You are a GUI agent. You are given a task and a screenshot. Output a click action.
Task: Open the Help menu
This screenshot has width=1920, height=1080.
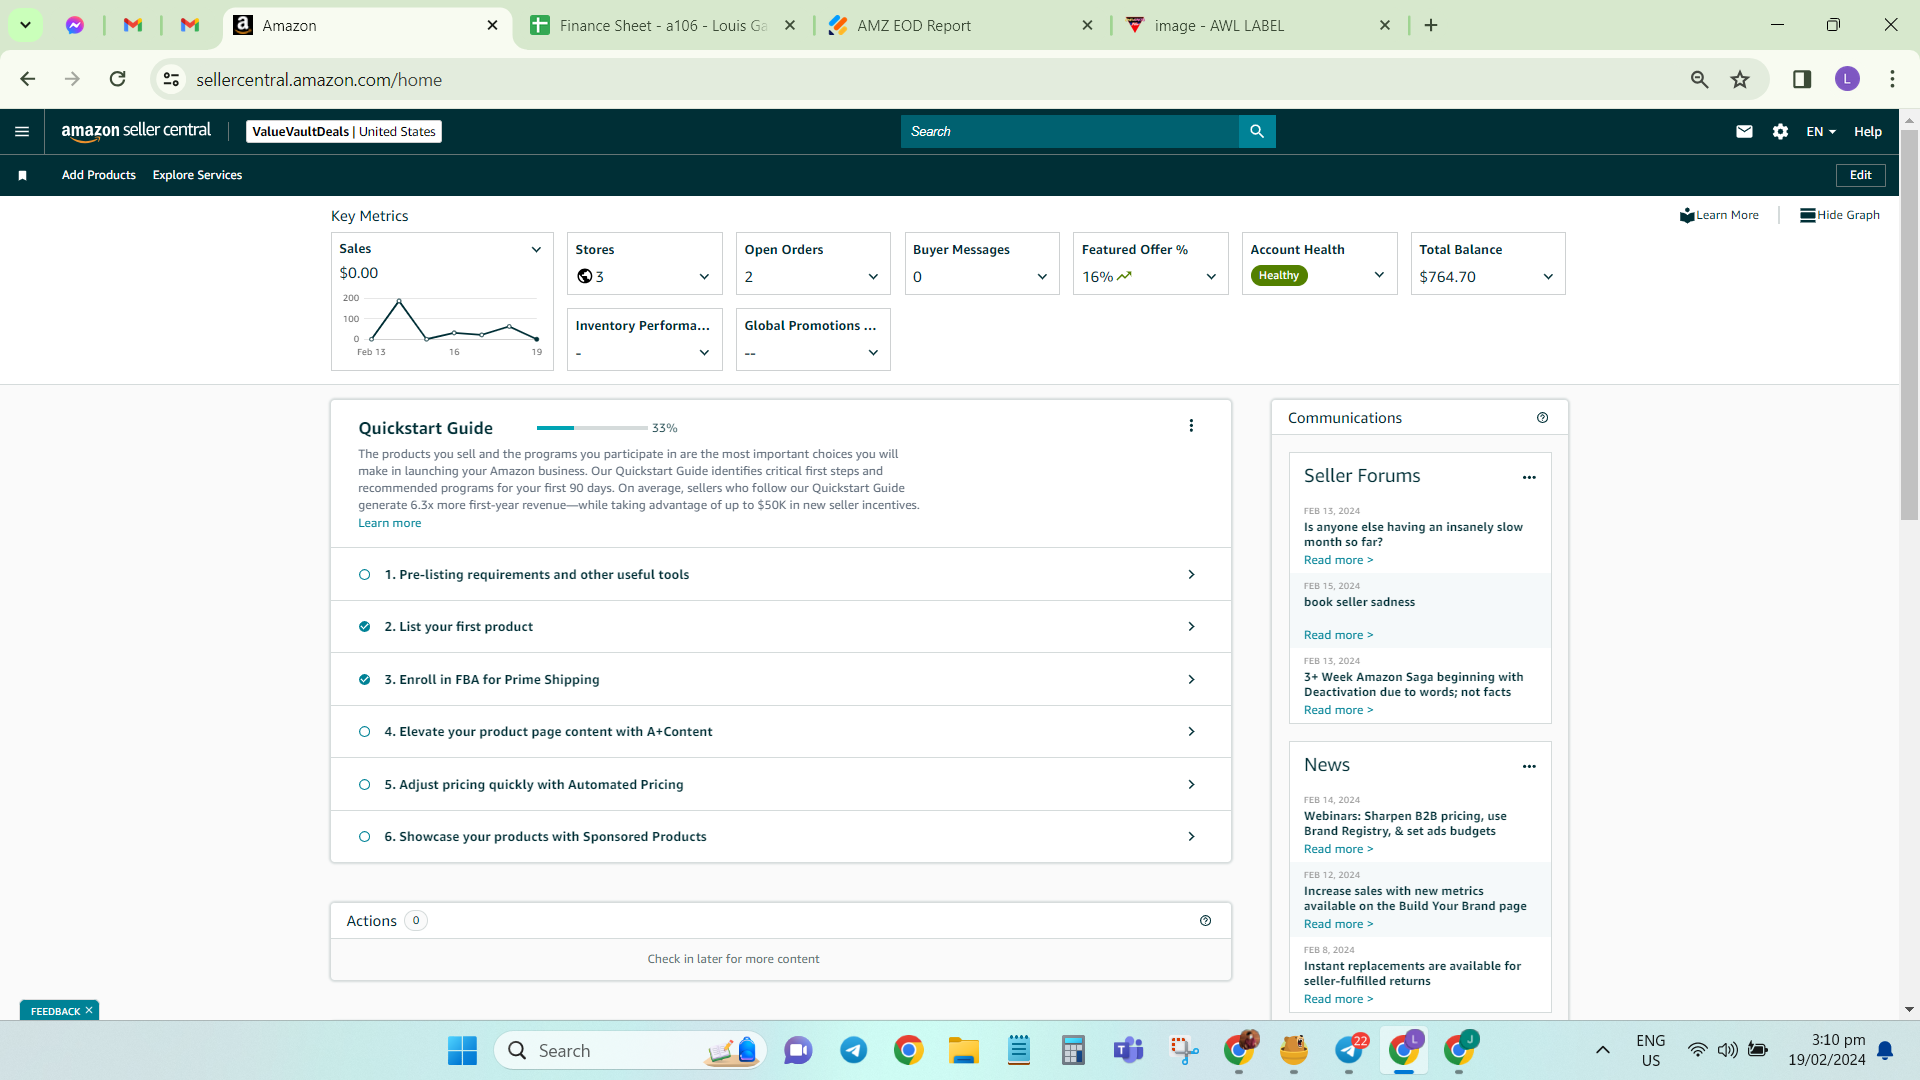tap(1867, 131)
